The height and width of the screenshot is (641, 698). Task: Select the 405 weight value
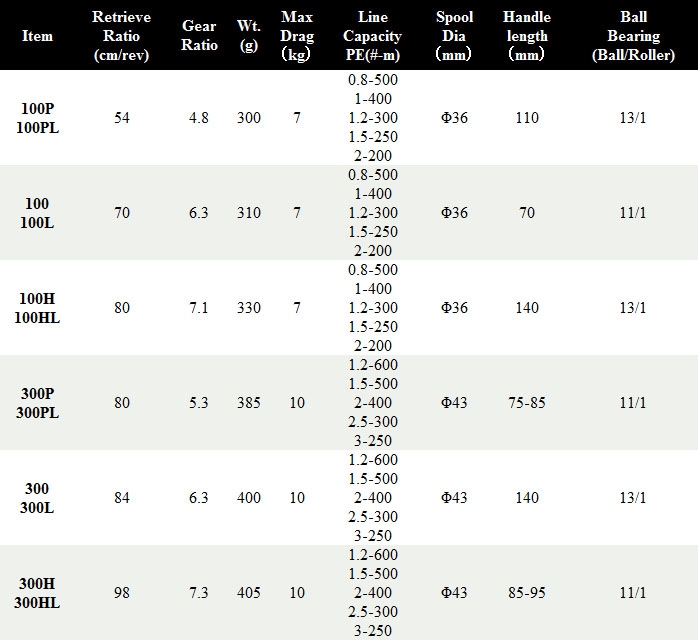tap(249, 593)
